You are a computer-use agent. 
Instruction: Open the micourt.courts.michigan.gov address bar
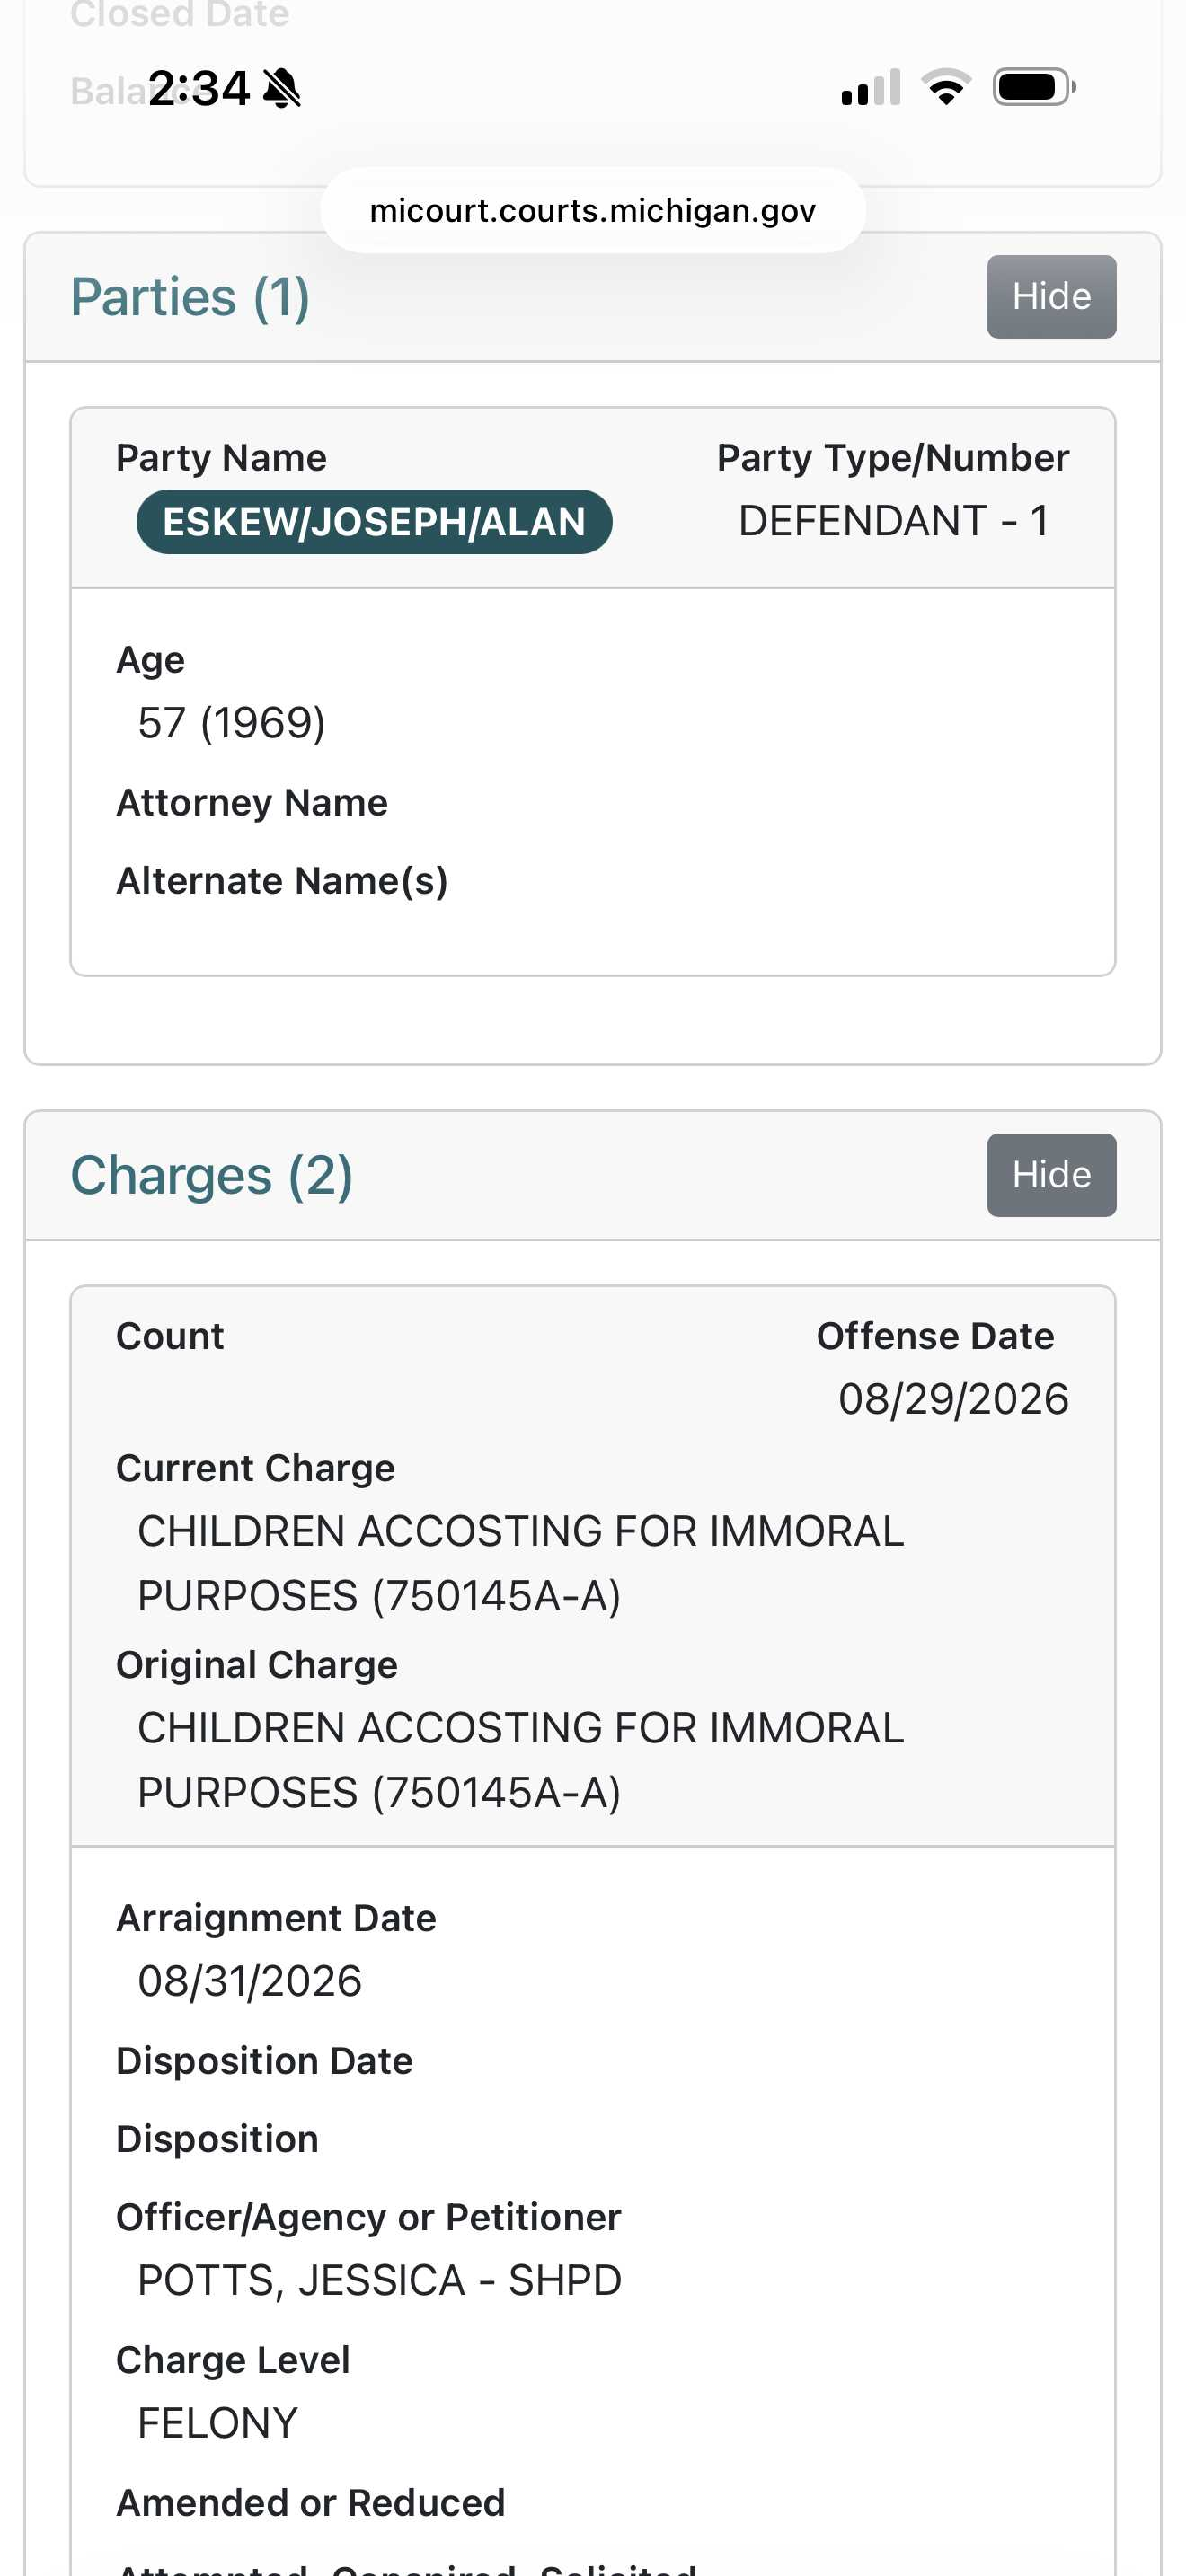click(593, 210)
